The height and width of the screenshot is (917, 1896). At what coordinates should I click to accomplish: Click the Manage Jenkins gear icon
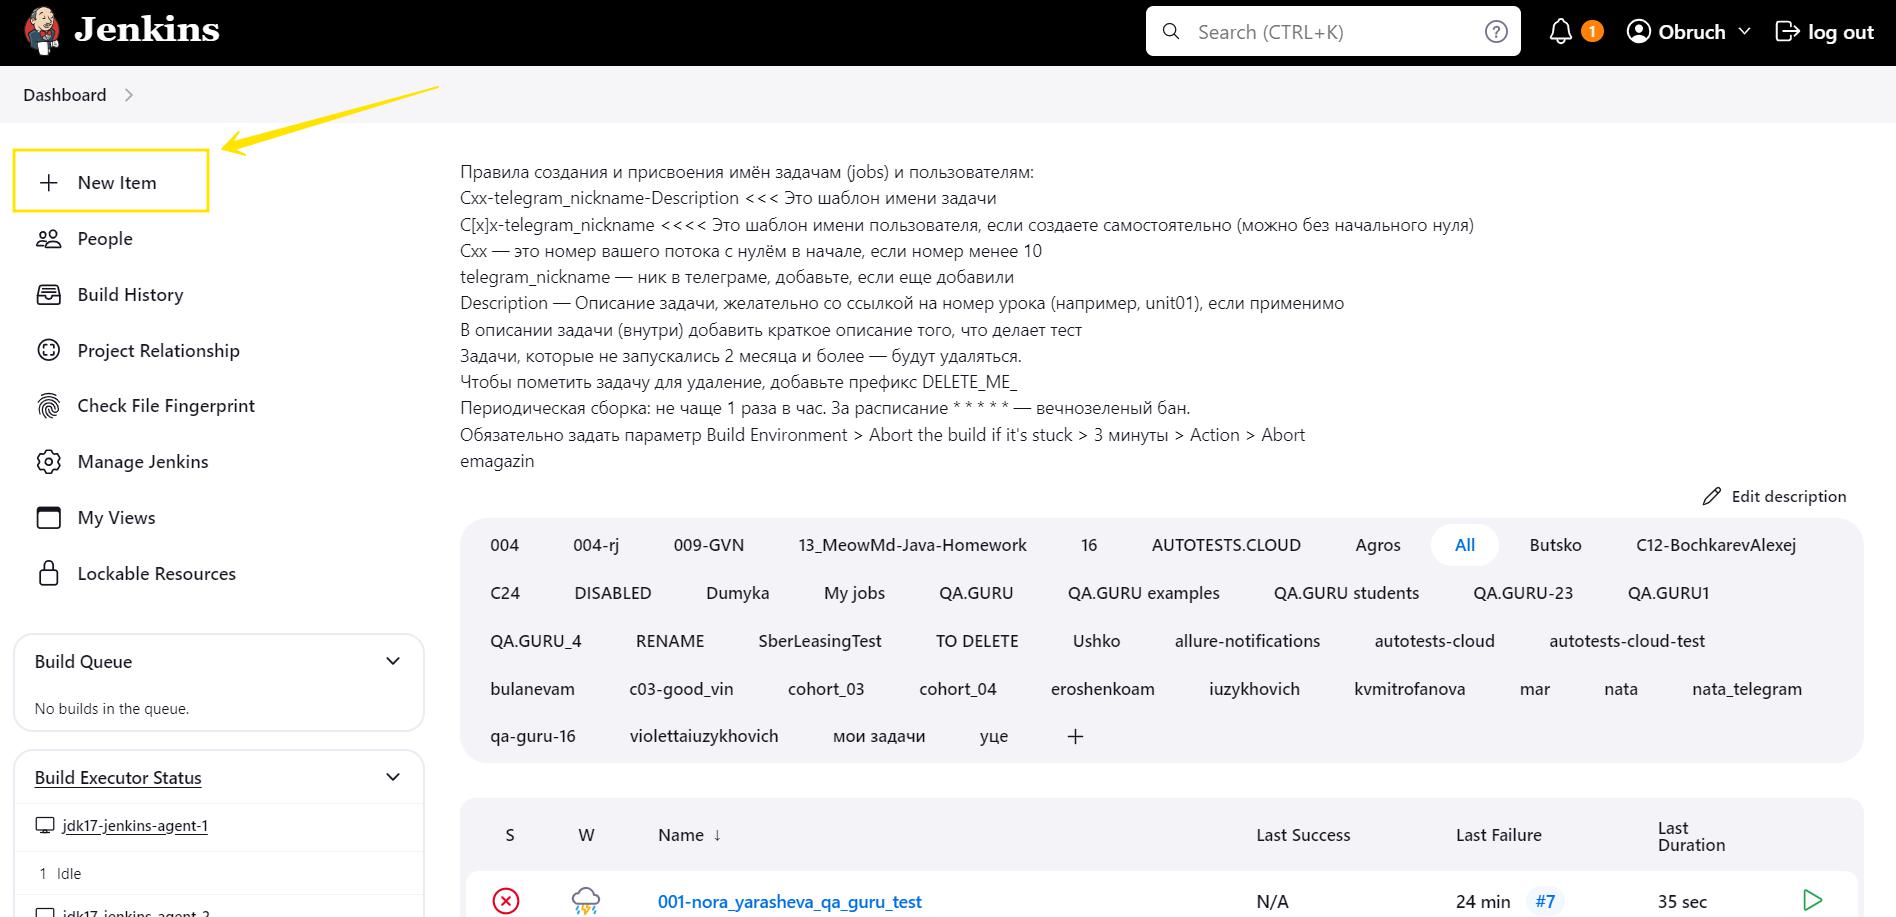coord(48,462)
